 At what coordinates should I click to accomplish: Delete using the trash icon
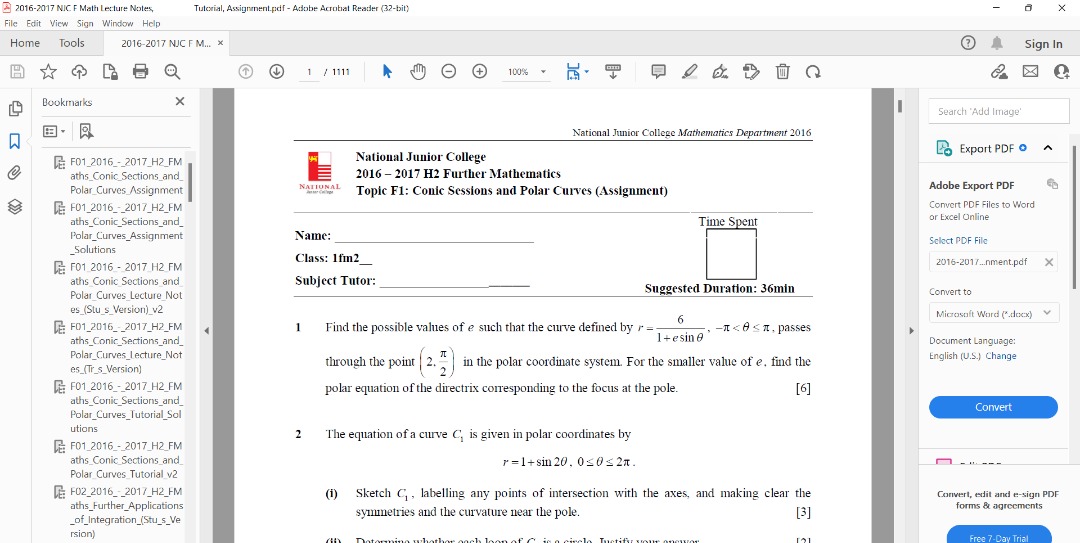(782, 72)
